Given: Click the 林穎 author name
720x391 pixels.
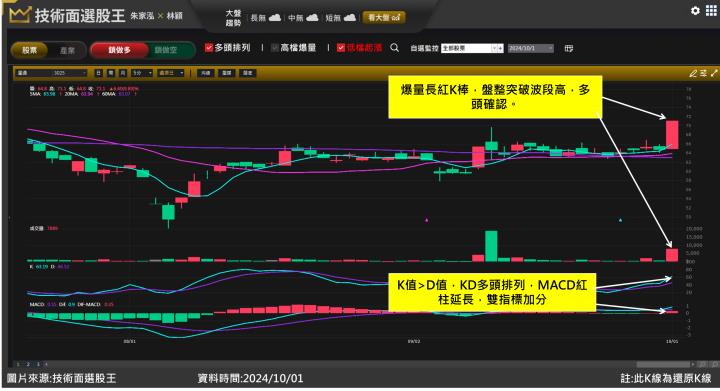Looking at the screenshot, I should (x=174, y=16).
